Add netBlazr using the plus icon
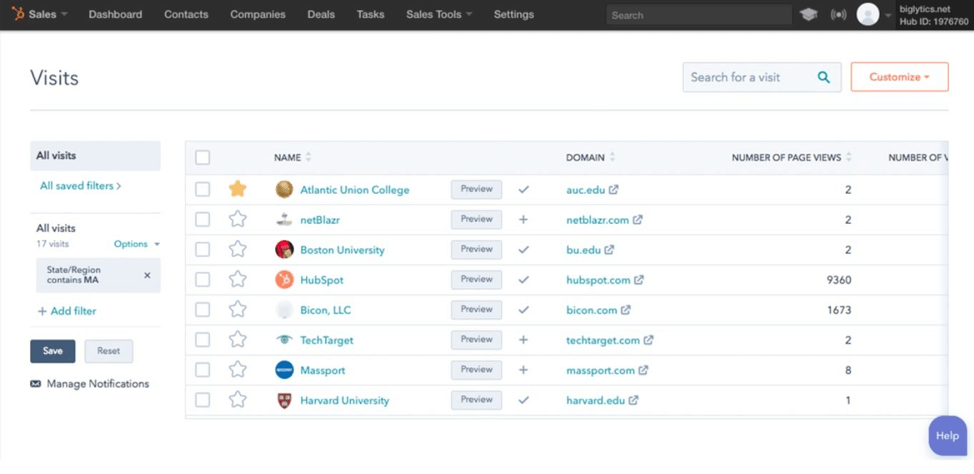This screenshot has width=974, height=474. point(523,219)
